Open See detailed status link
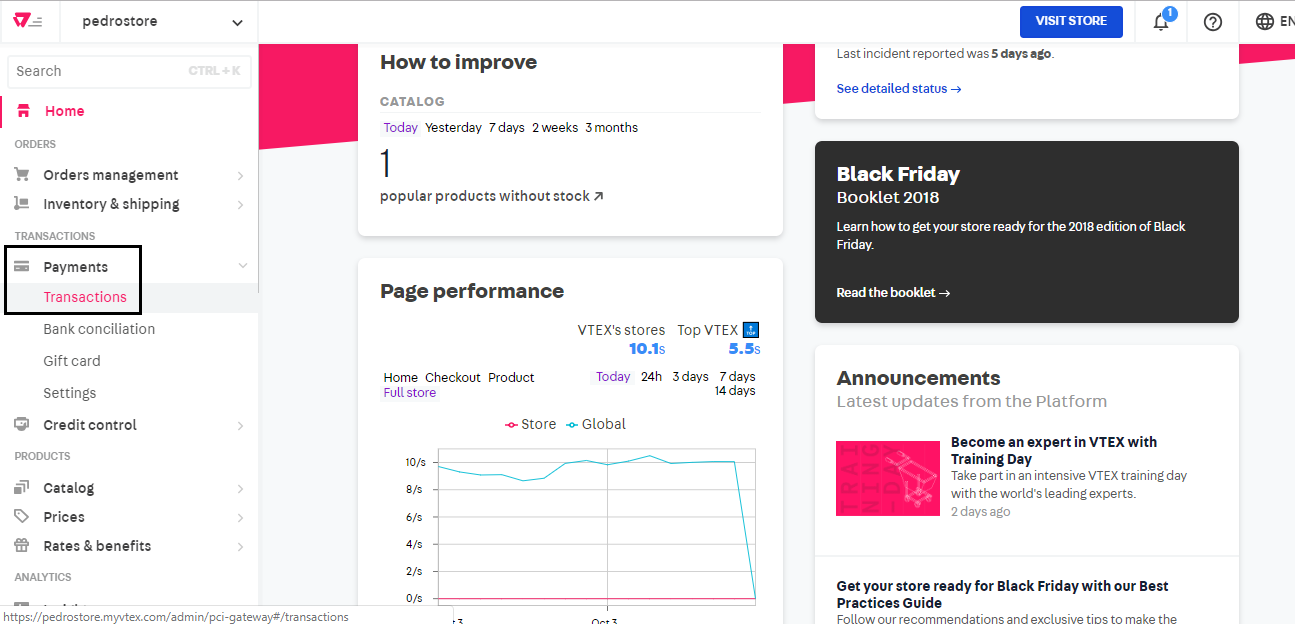 899,88
